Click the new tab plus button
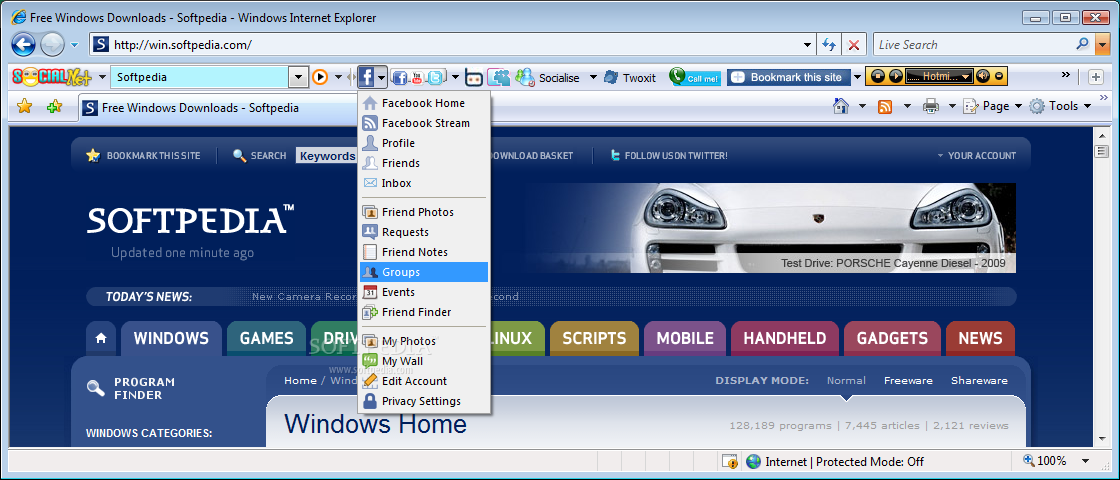1120x480 pixels. pos(1096,76)
